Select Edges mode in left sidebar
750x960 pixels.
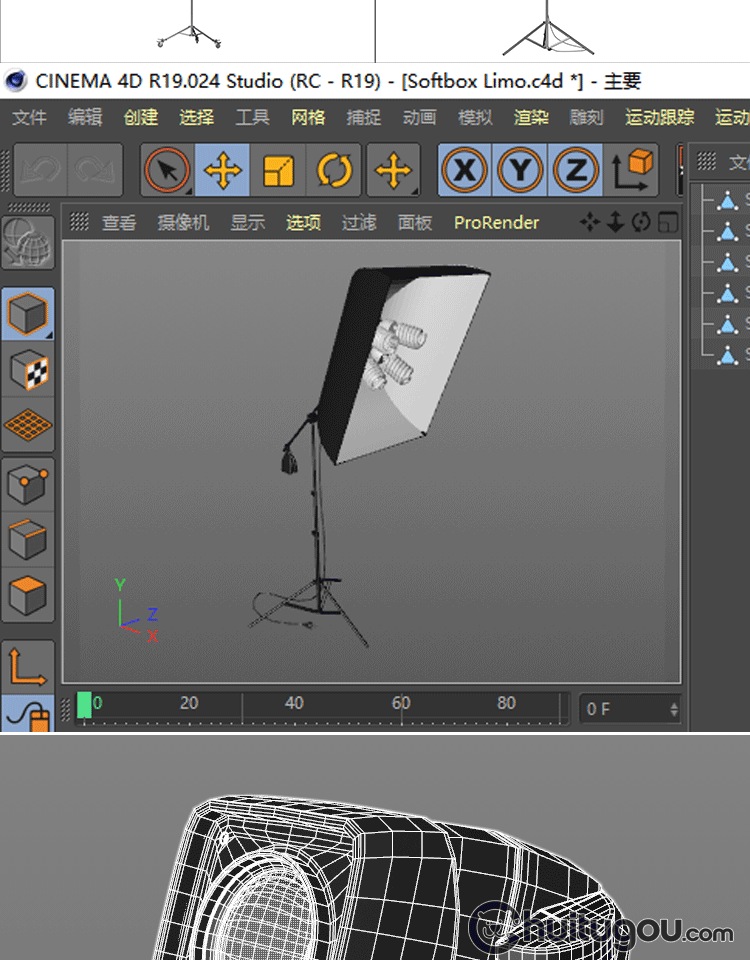[x=28, y=540]
